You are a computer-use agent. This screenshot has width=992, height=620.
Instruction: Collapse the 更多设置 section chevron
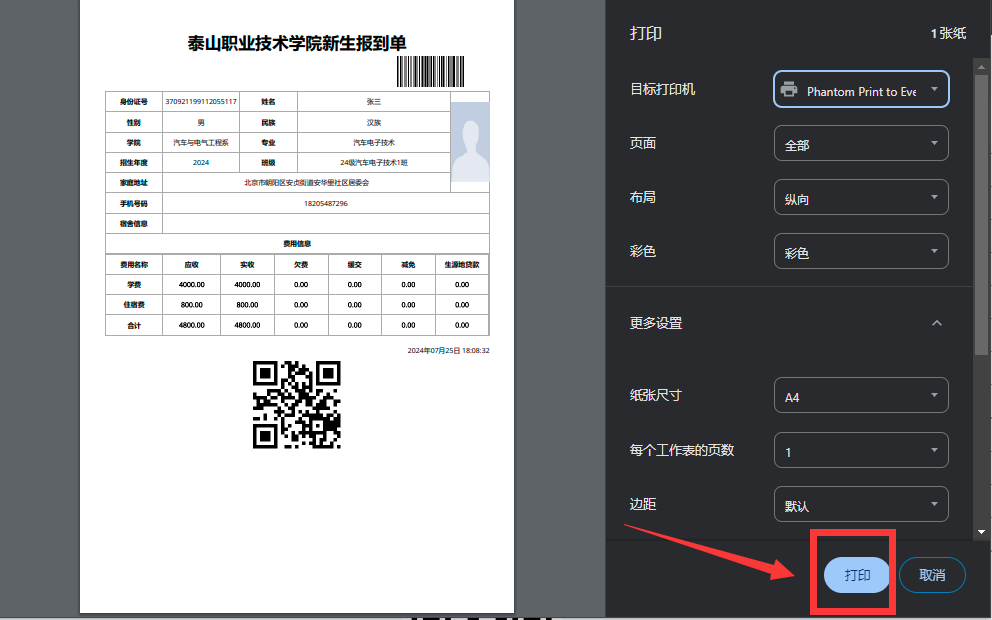click(x=937, y=323)
